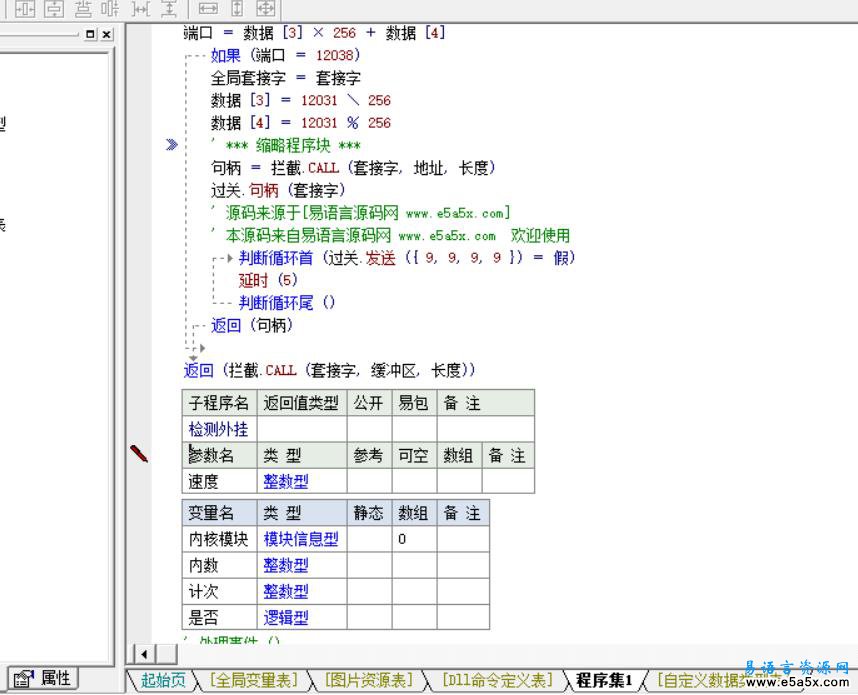Toggle docking with the panel float button
This screenshot has width=858, height=695.
tap(91, 34)
